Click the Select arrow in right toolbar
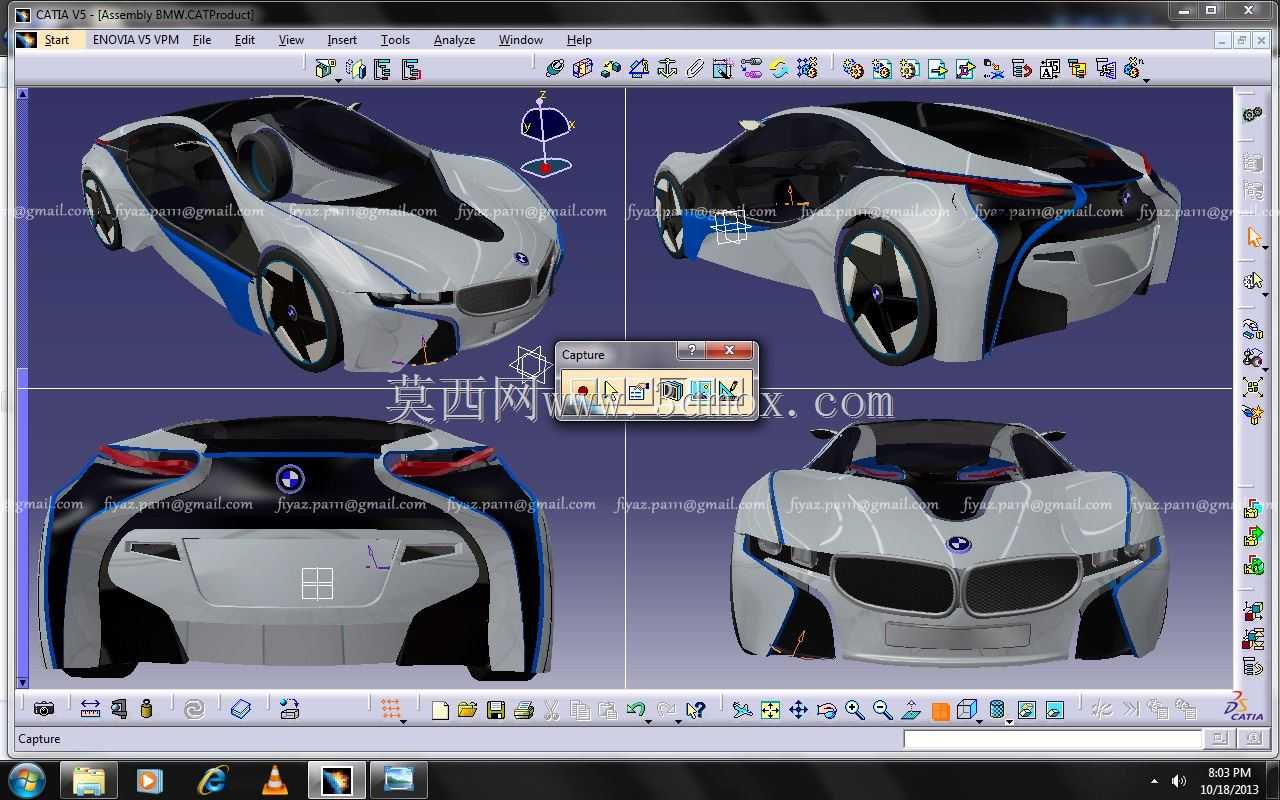The image size is (1280, 800). click(1254, 238)
